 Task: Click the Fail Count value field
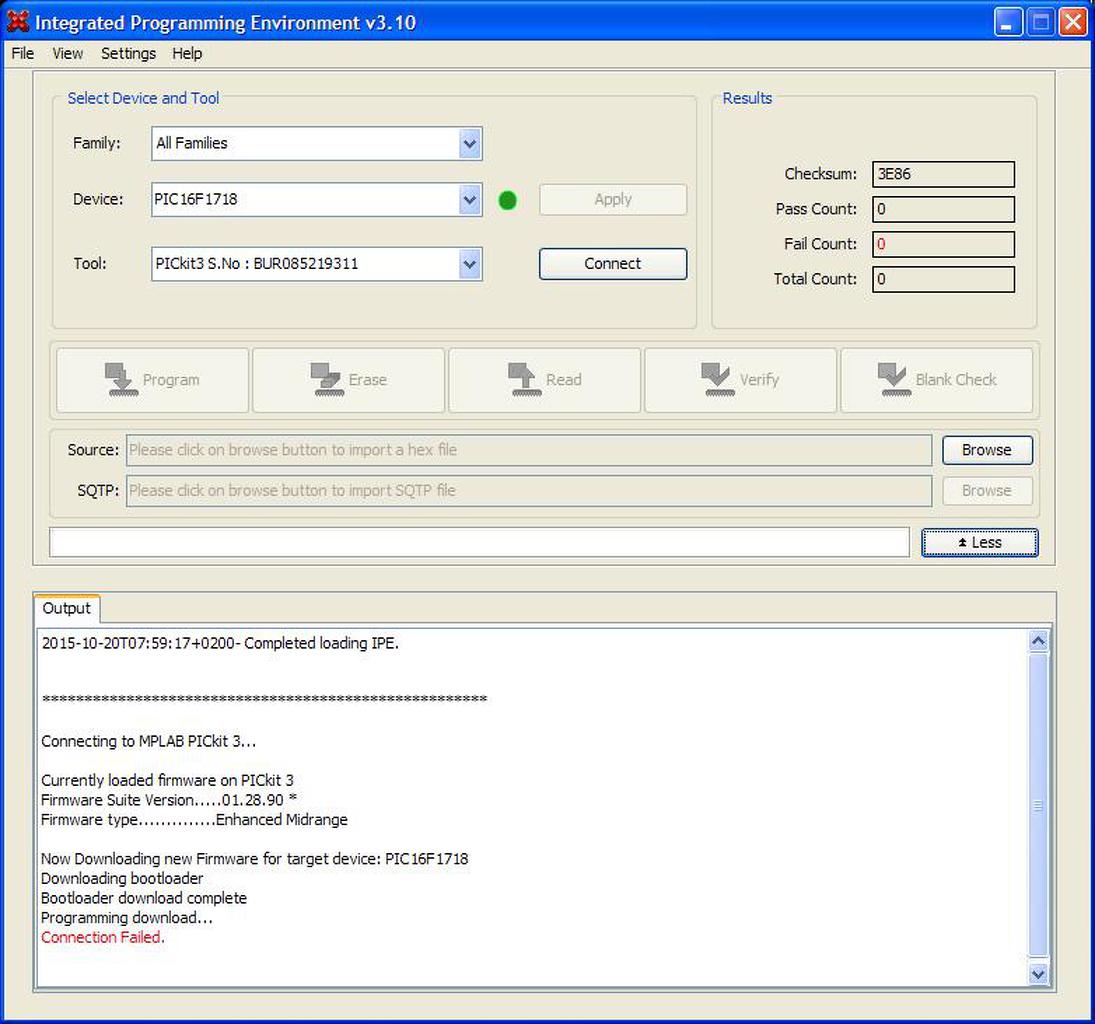(x=943, y=244)
